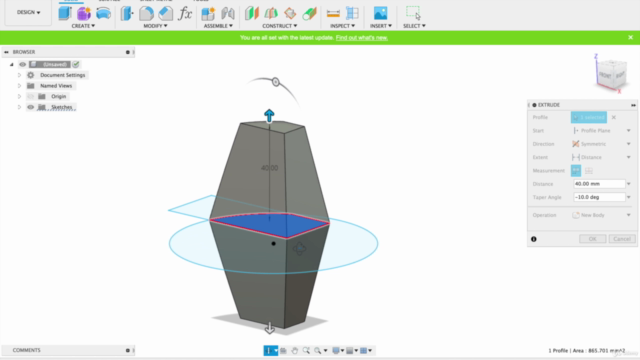Open the INSERT menu

tap(381, 26)
